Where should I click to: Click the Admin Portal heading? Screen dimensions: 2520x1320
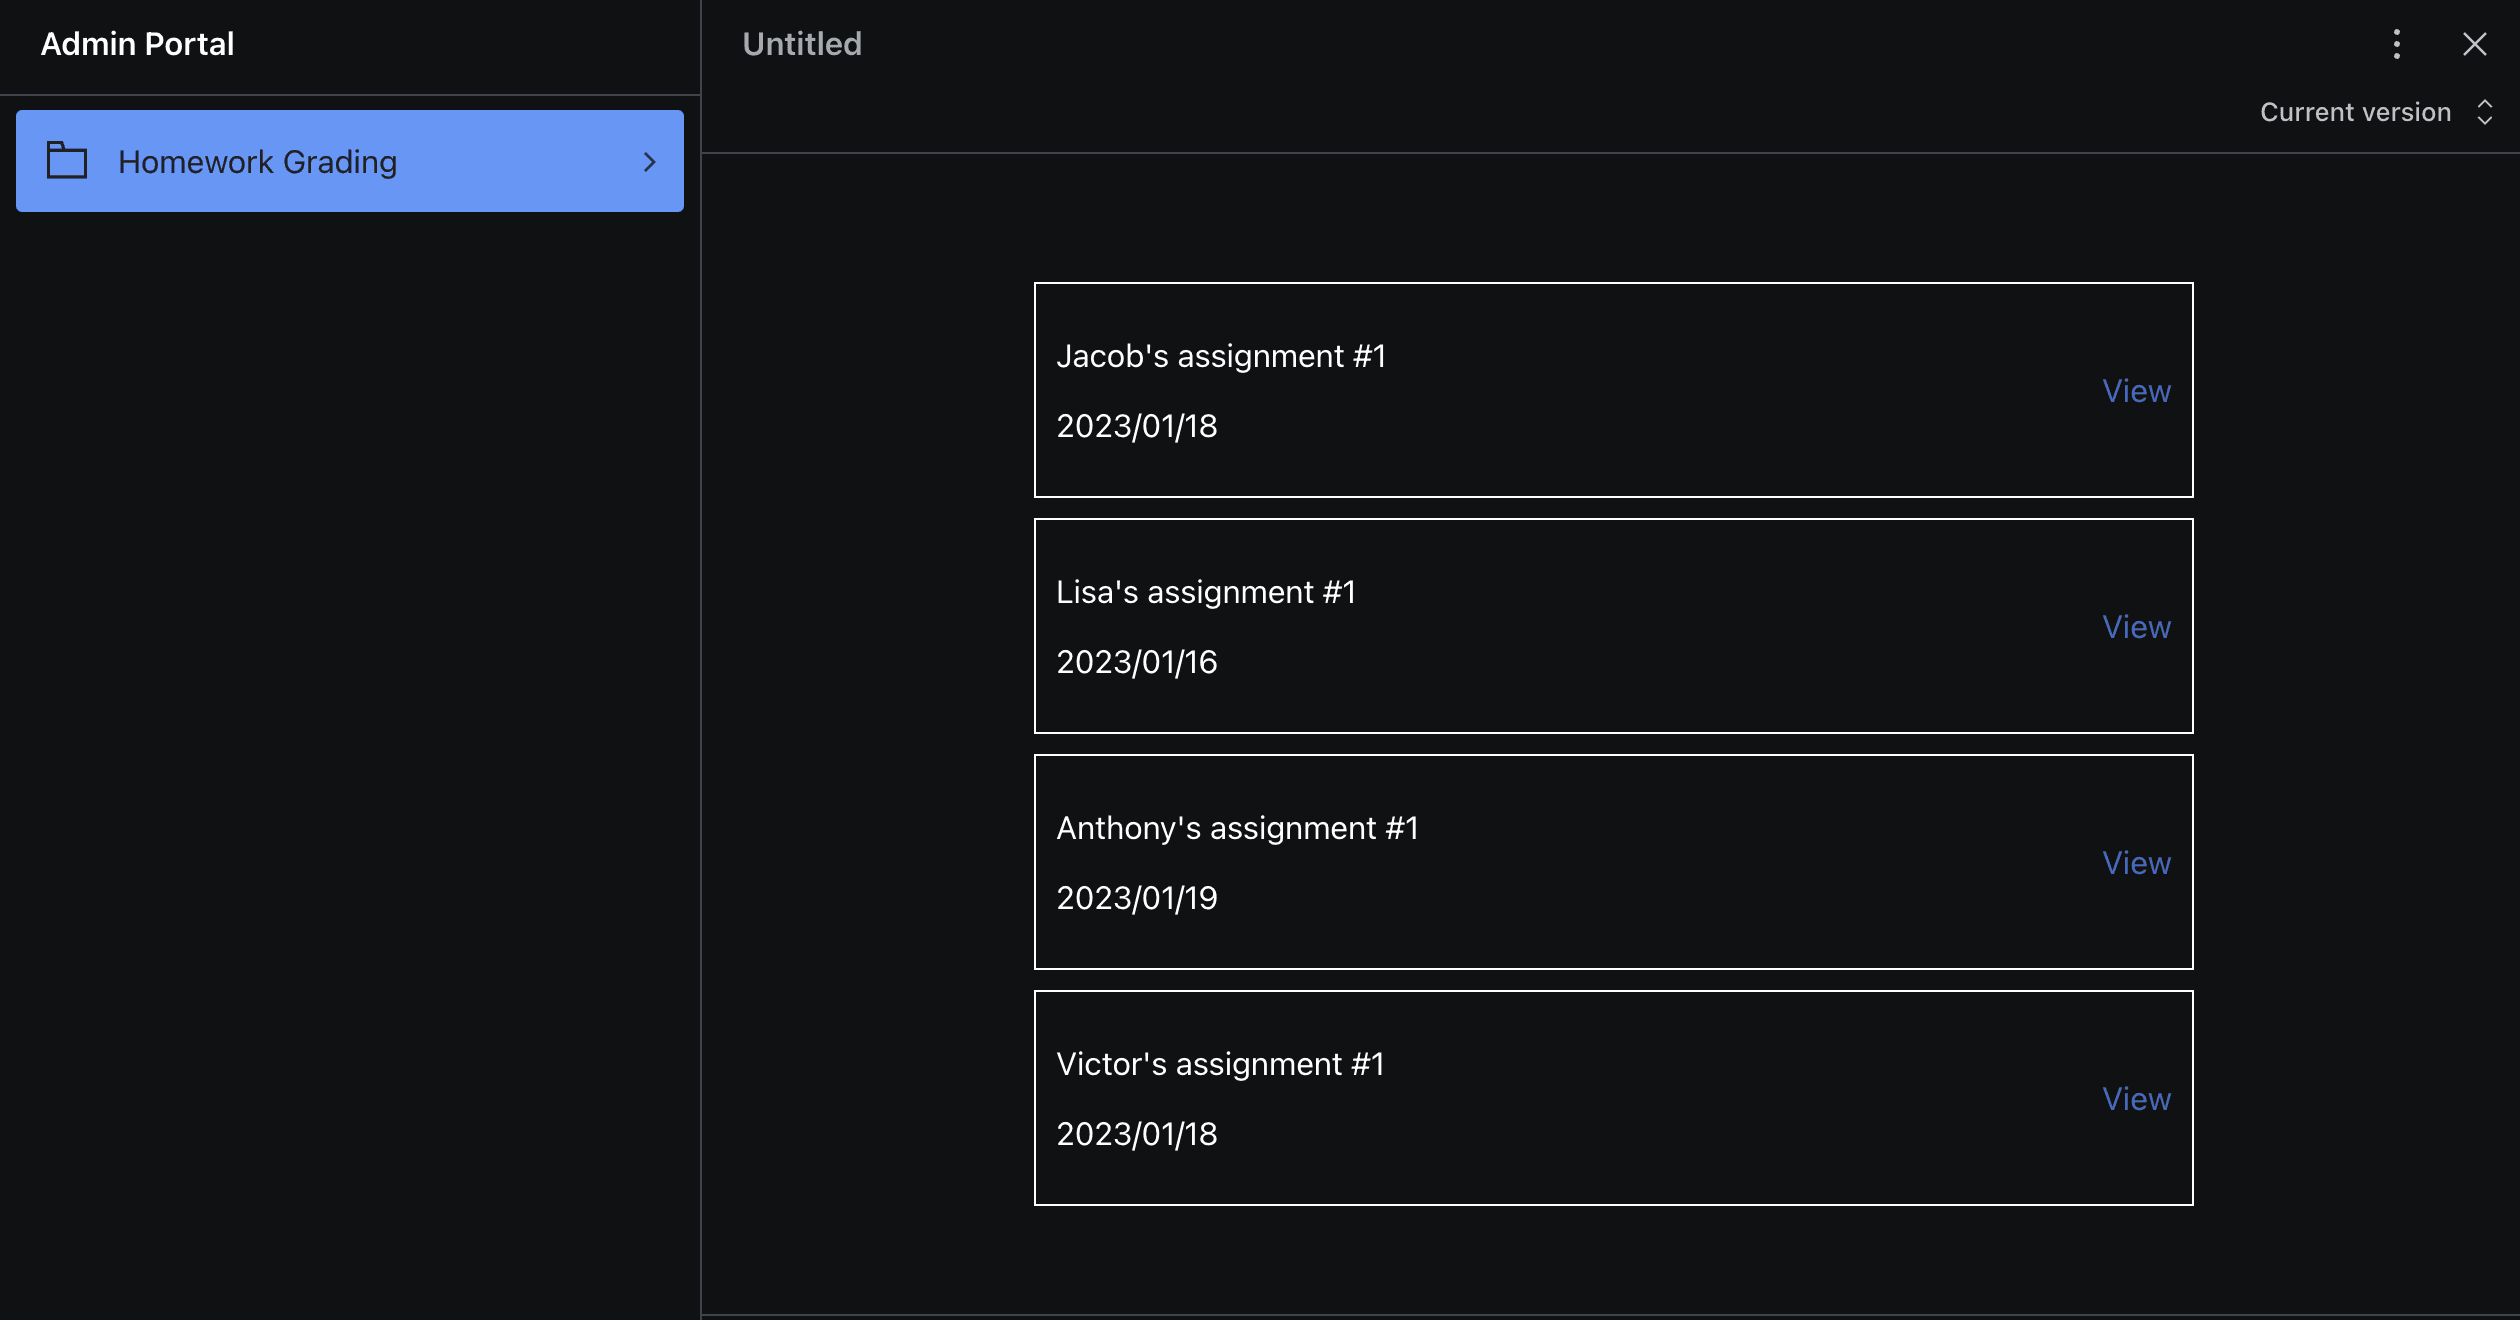(138, 44)
